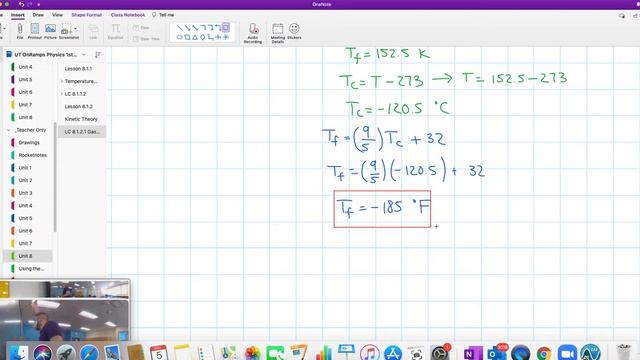This screenshot has width=640, height=360.
Task: Open the App Store from the Dock
Action: click(x=393, y=353)
